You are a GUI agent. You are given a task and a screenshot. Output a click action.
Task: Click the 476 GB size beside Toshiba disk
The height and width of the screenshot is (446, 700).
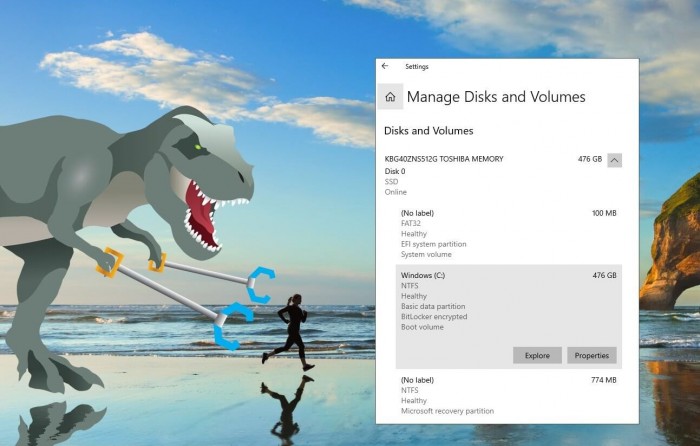tap(589, 159)
